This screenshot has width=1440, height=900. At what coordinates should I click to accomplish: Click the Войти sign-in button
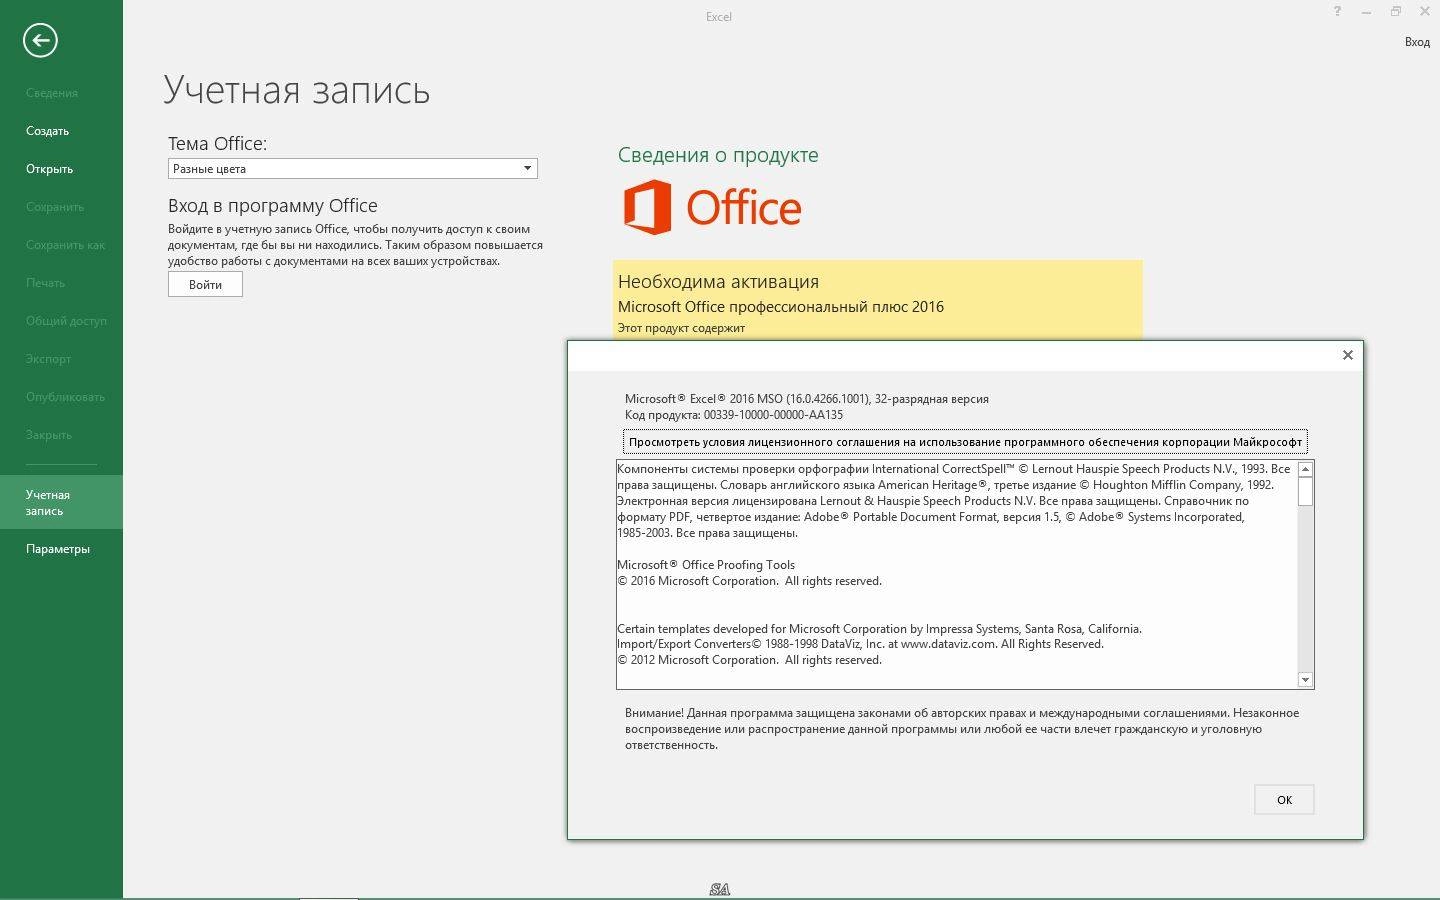point(205,284)
